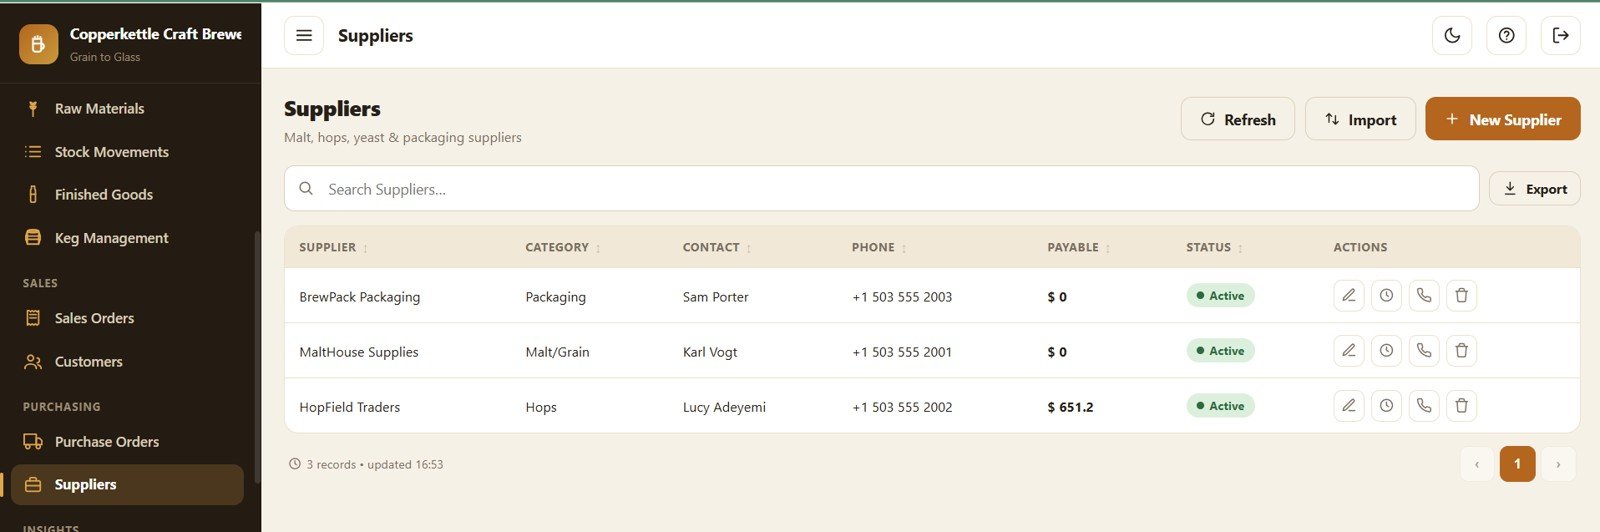Click the Copperkettle brewery logo icon

38,44
